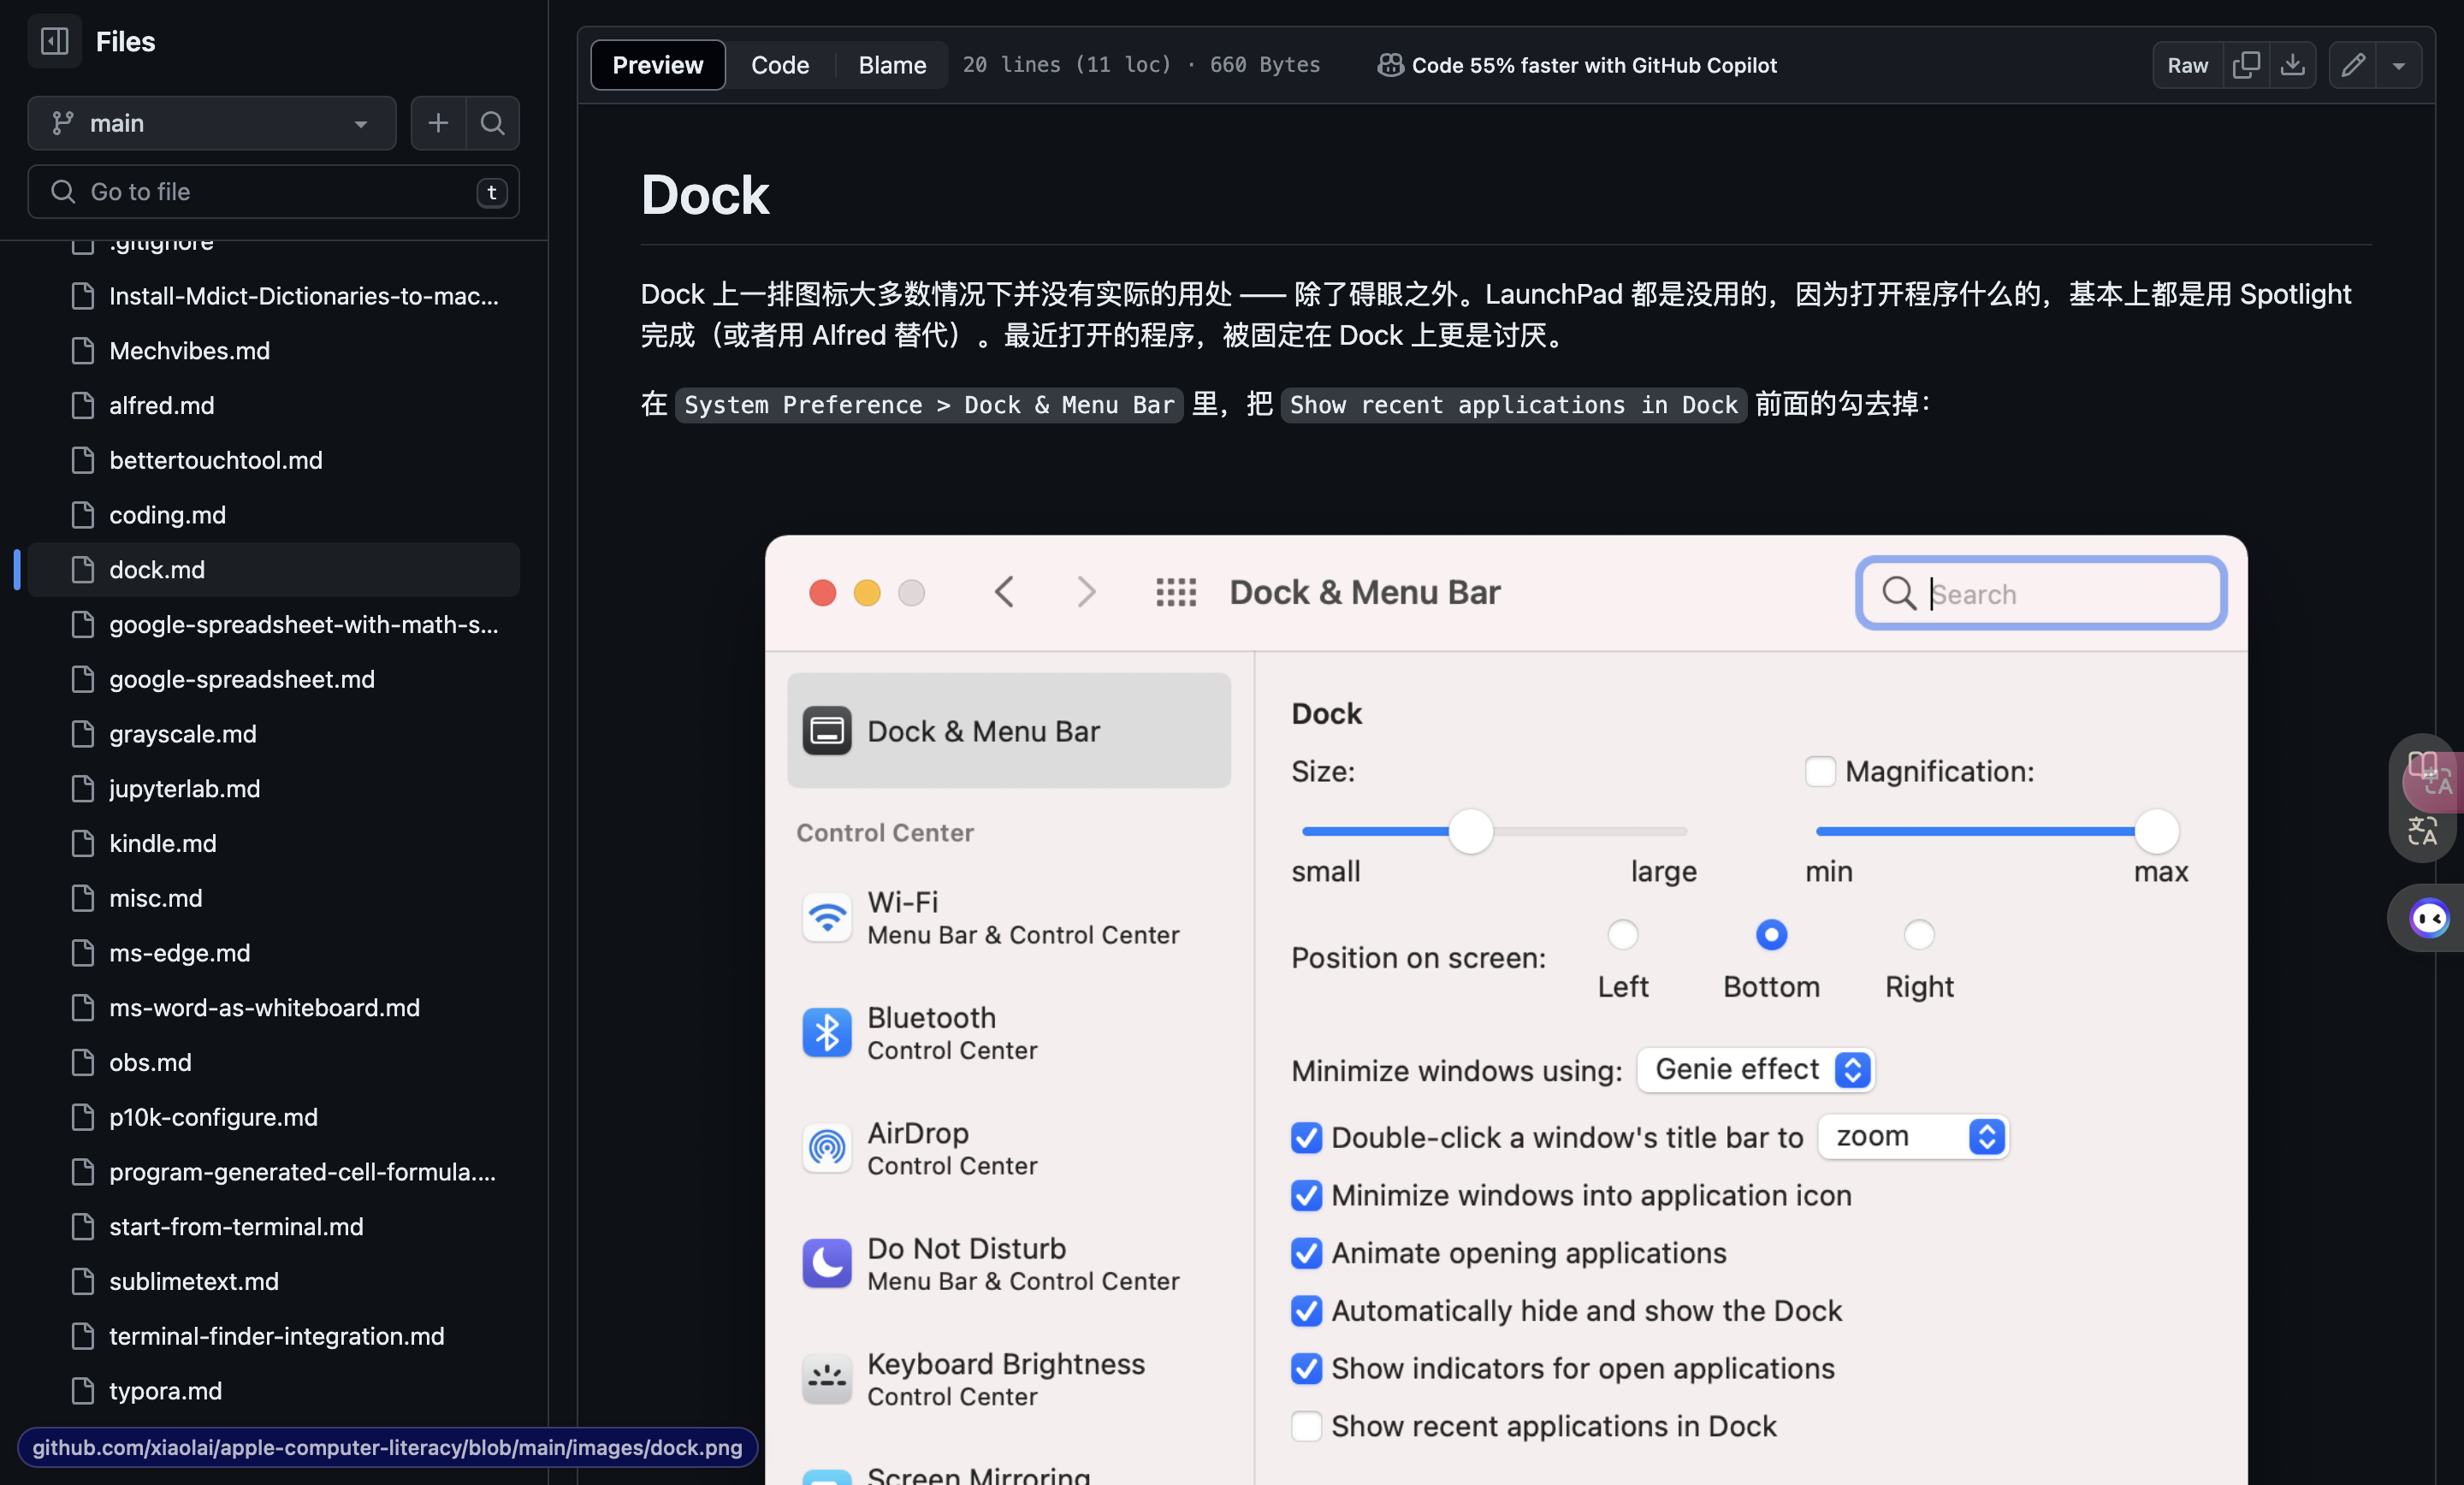Open the typora.md file
The image size is (2464, 1485).
click(165, 1390)
